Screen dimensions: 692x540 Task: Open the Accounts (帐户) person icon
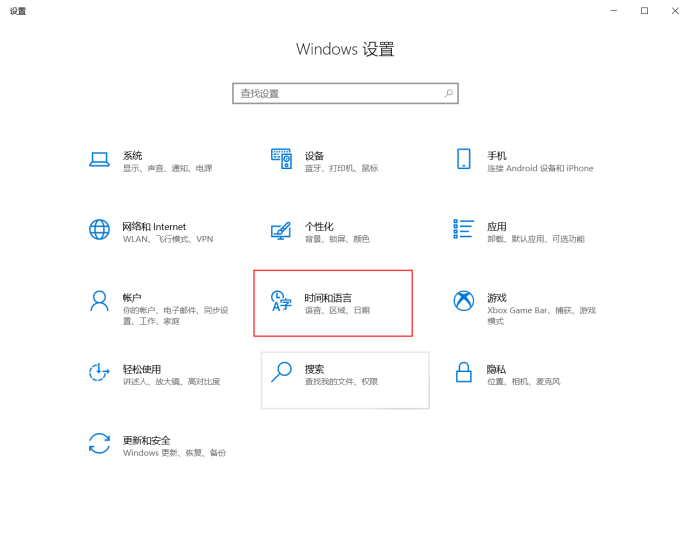99,301
